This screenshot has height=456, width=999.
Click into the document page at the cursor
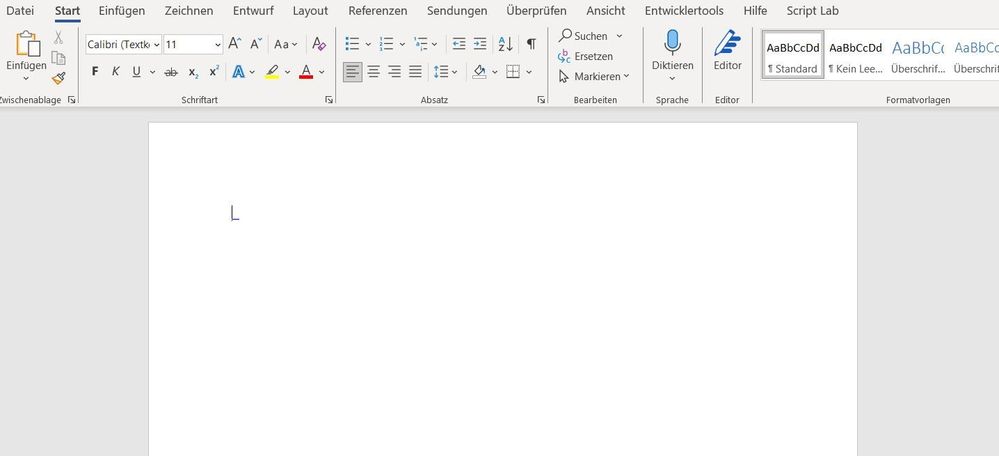point(232,213)
